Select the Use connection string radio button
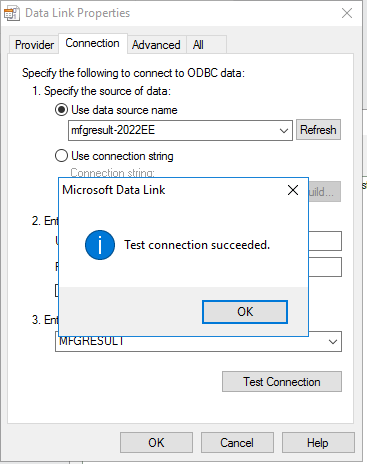Image resolution: width=367 pixels, height=464 pixels. (61, 156)
